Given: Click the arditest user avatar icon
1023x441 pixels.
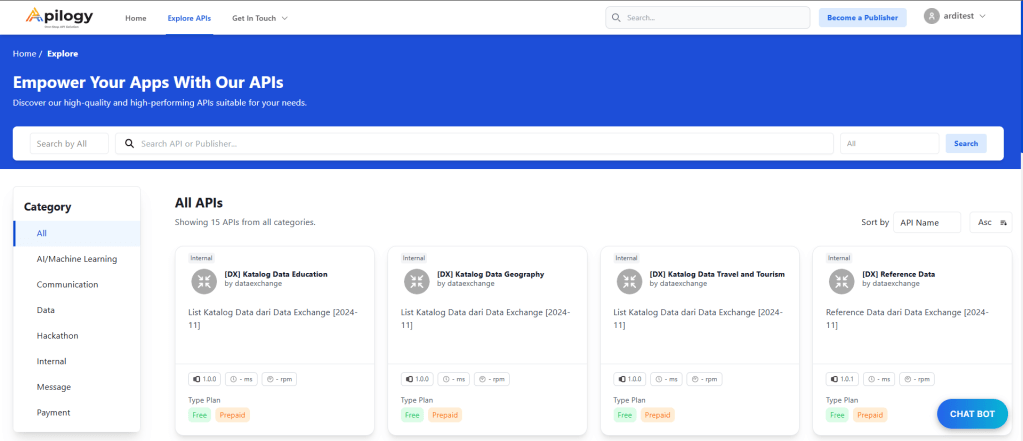Looking at the screenshot, I should pyautogui.click(x=932, y=17).
